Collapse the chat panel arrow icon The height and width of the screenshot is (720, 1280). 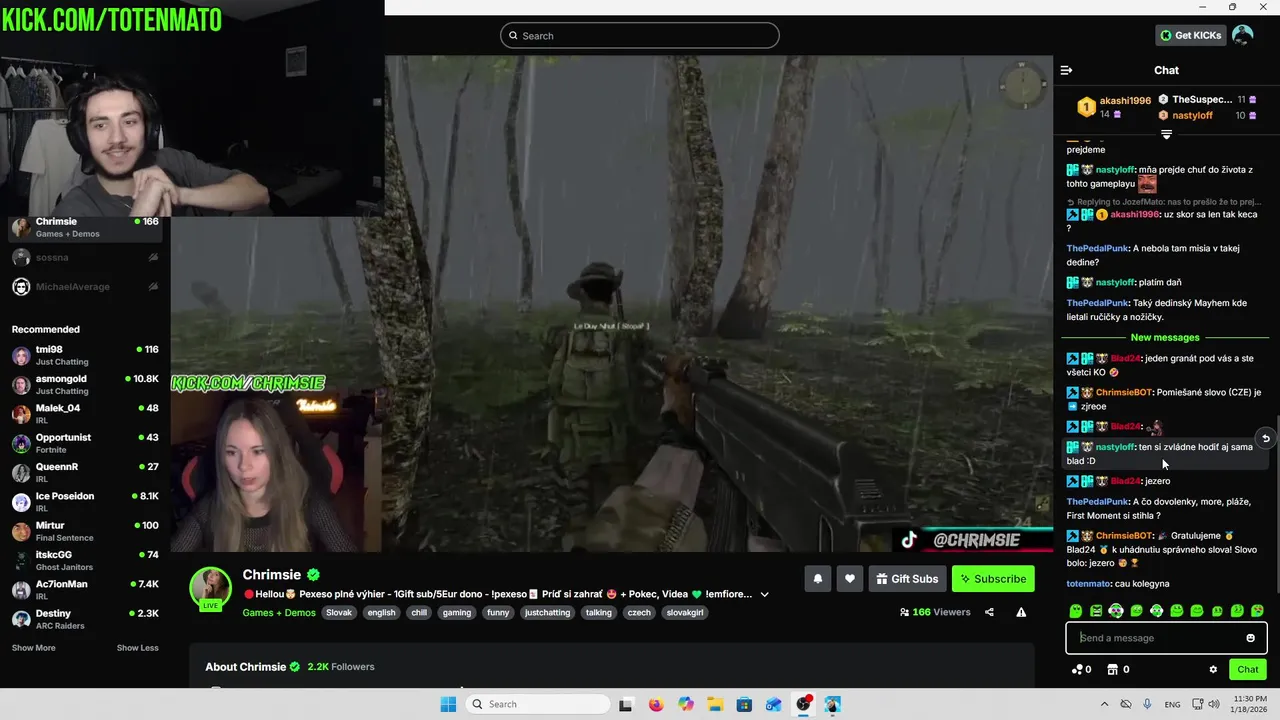[1066, 70]
